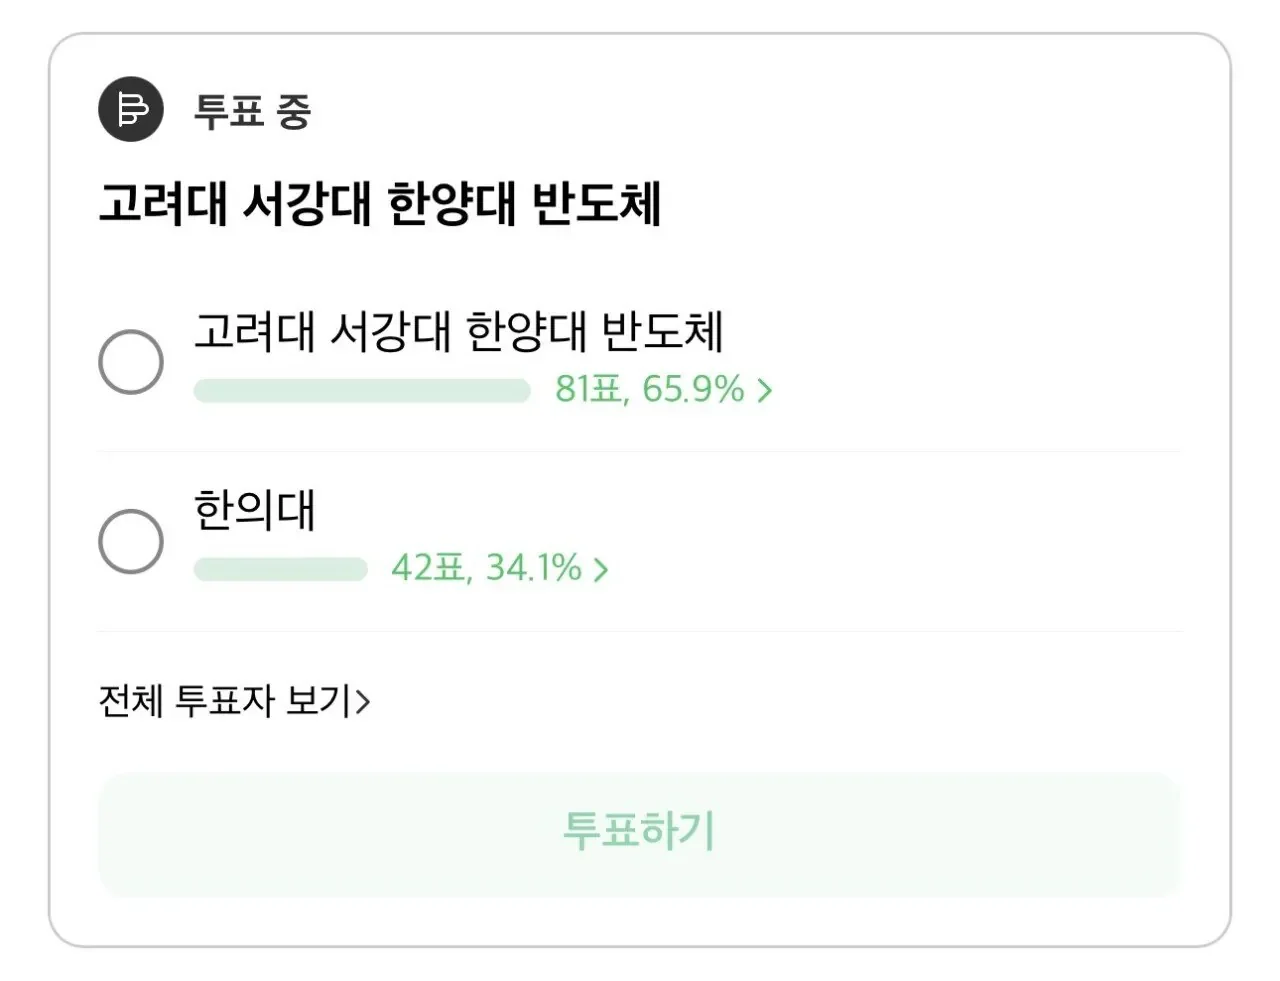This screenshot has height=981, width=1280.
Task: Select the 고려대 서강대 한양대 반도체 radio button
Action: 129,361
